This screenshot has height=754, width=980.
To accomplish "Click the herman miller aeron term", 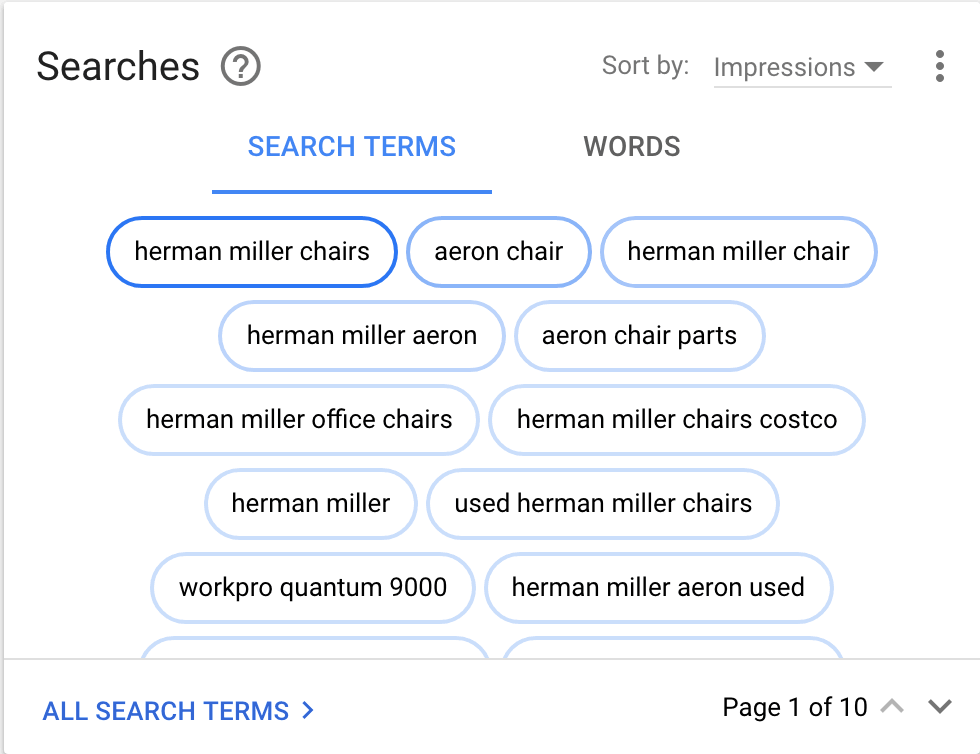I will [x=360, y=336].
